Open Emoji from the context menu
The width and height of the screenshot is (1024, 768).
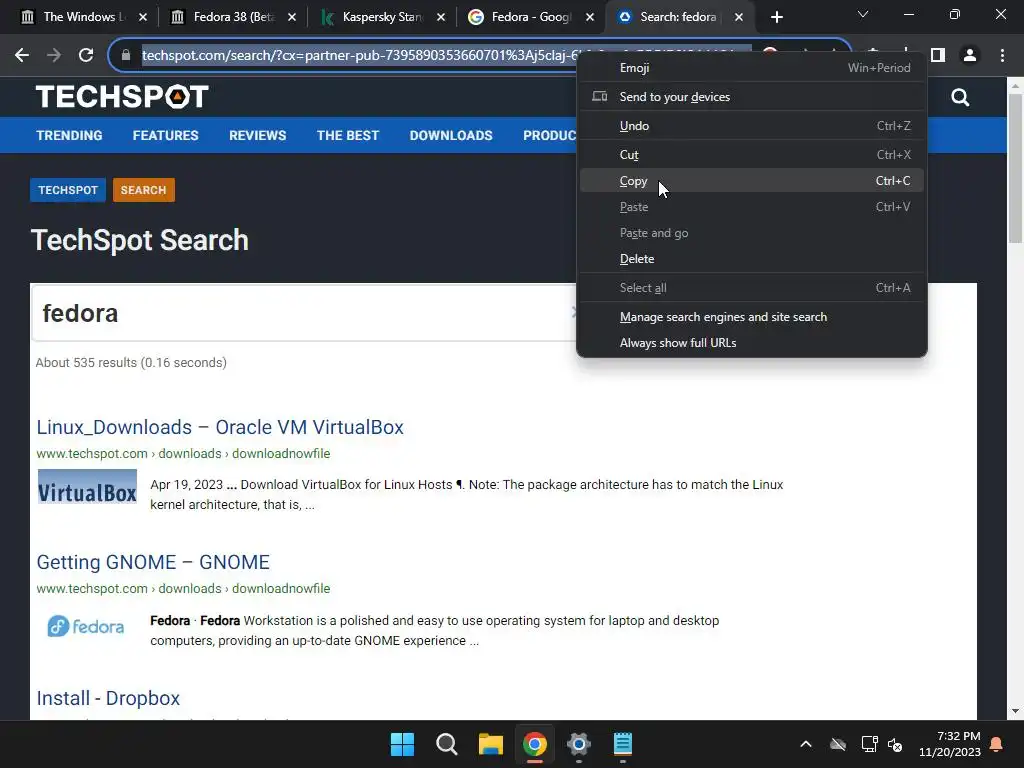coord(752,68)
